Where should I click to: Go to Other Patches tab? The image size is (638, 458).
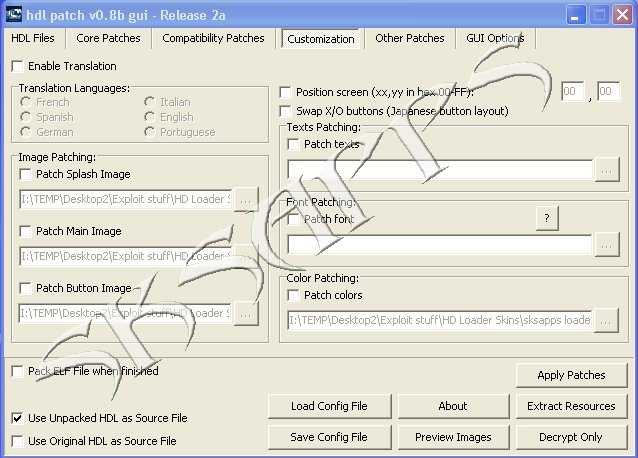click(x=410, y=38)
